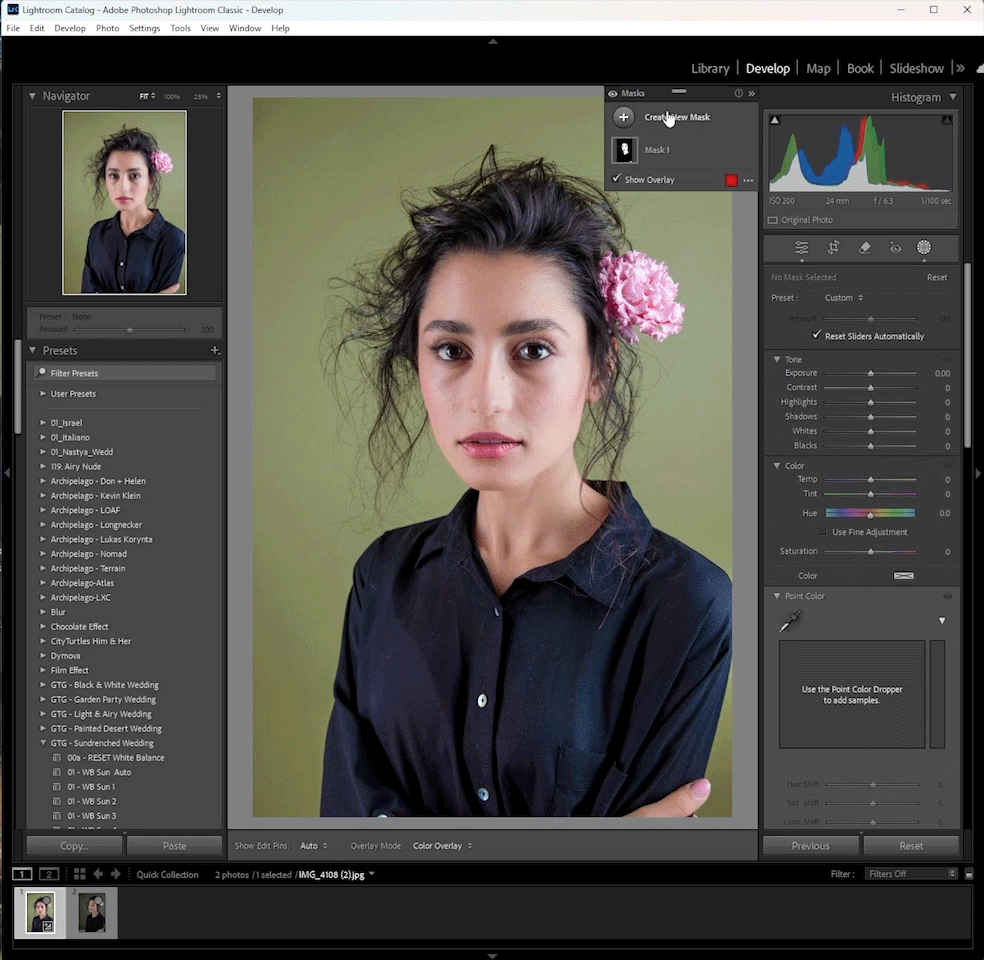Switch to Grid view icon in filmstrip bar

pos(80,874)
